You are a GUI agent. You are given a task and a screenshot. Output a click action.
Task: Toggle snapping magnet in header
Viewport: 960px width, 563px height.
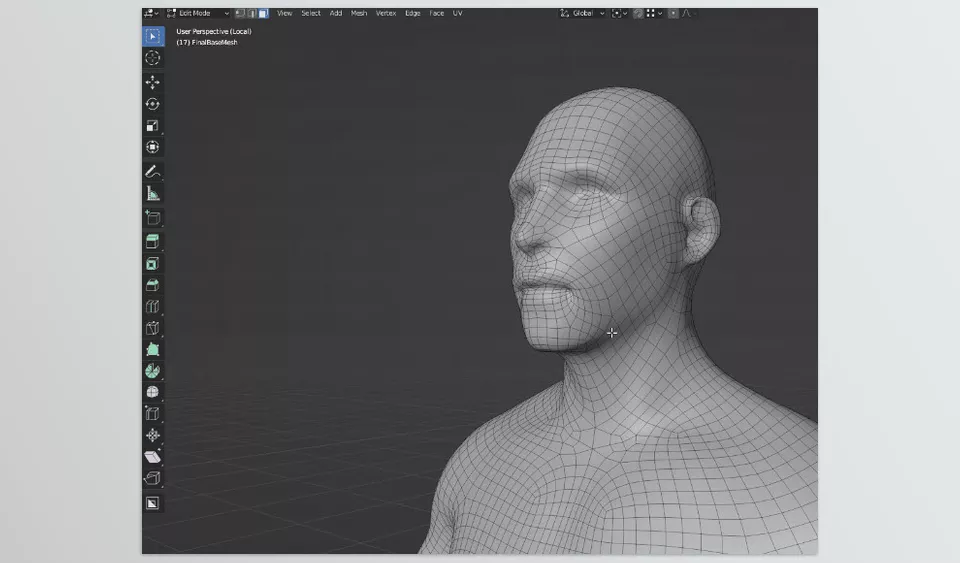(x=638, y=13)
